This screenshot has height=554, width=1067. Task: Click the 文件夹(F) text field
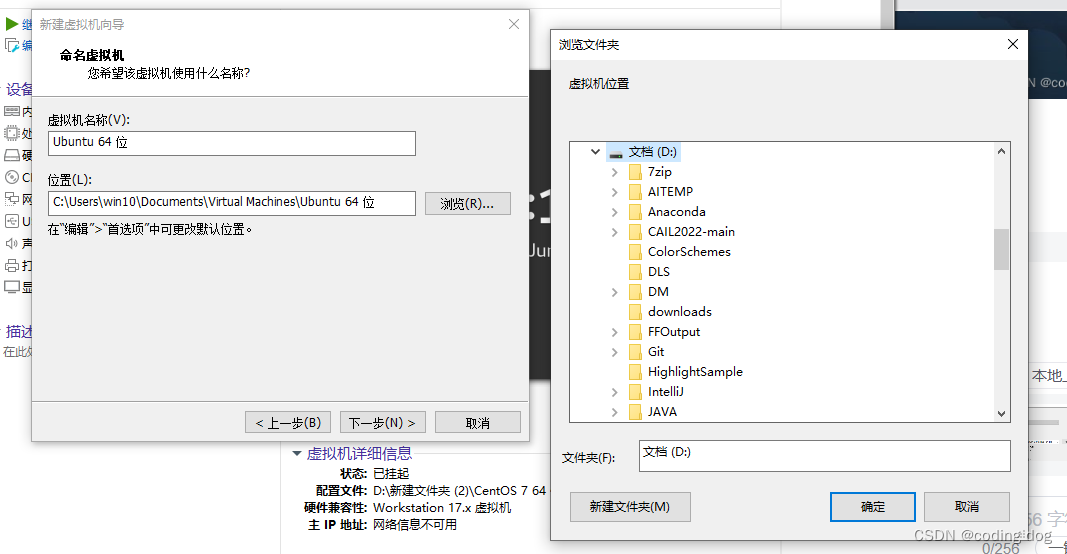click(x=824, y=456)
